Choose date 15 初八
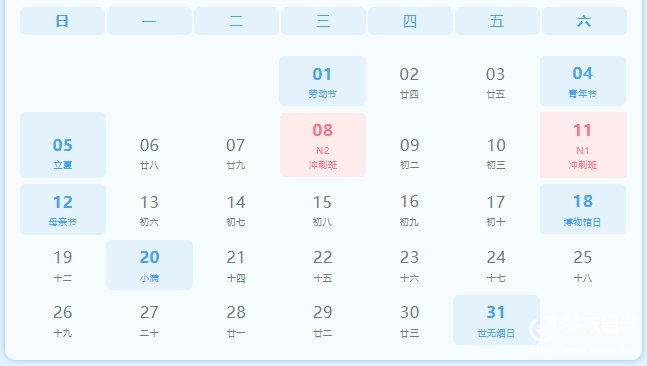 (322, 210)
